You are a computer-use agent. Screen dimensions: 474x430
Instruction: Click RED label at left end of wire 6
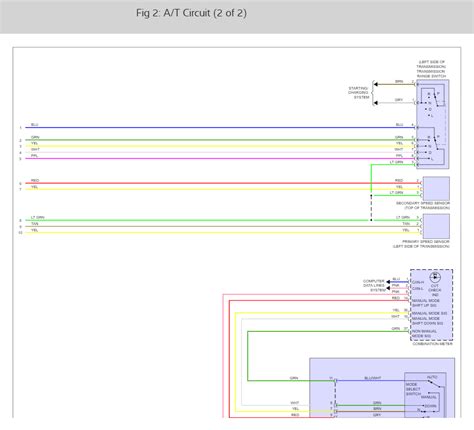pyautogui.click(x=35, y=180)
